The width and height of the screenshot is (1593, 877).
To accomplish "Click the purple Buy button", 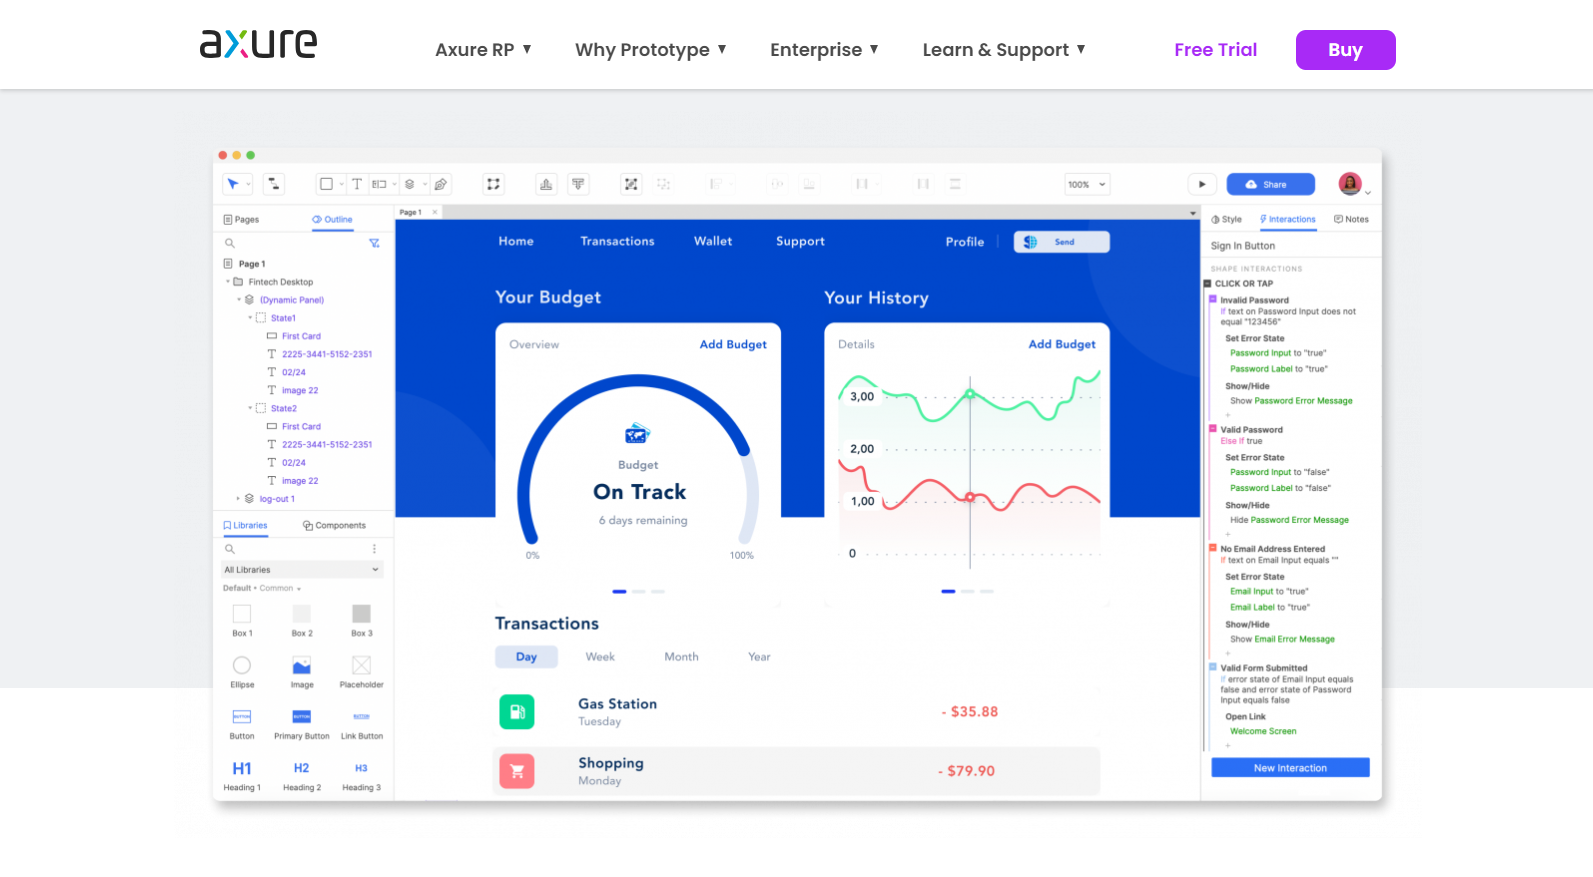I will [x=1345, y=50].
